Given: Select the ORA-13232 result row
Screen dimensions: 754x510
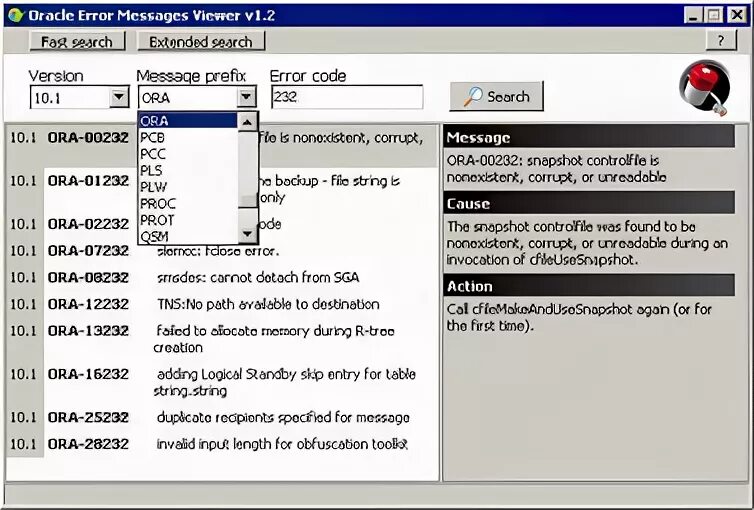Looking at the screenshot, I should [222, 339].
